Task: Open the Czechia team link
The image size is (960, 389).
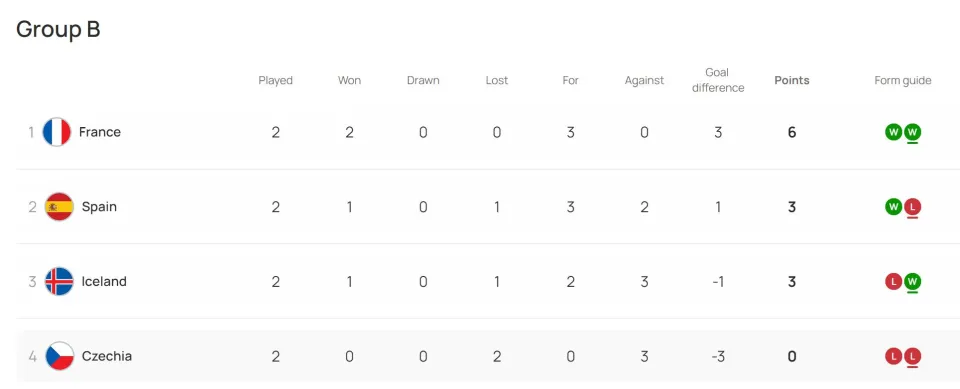Action: click(x=107, y=357)
